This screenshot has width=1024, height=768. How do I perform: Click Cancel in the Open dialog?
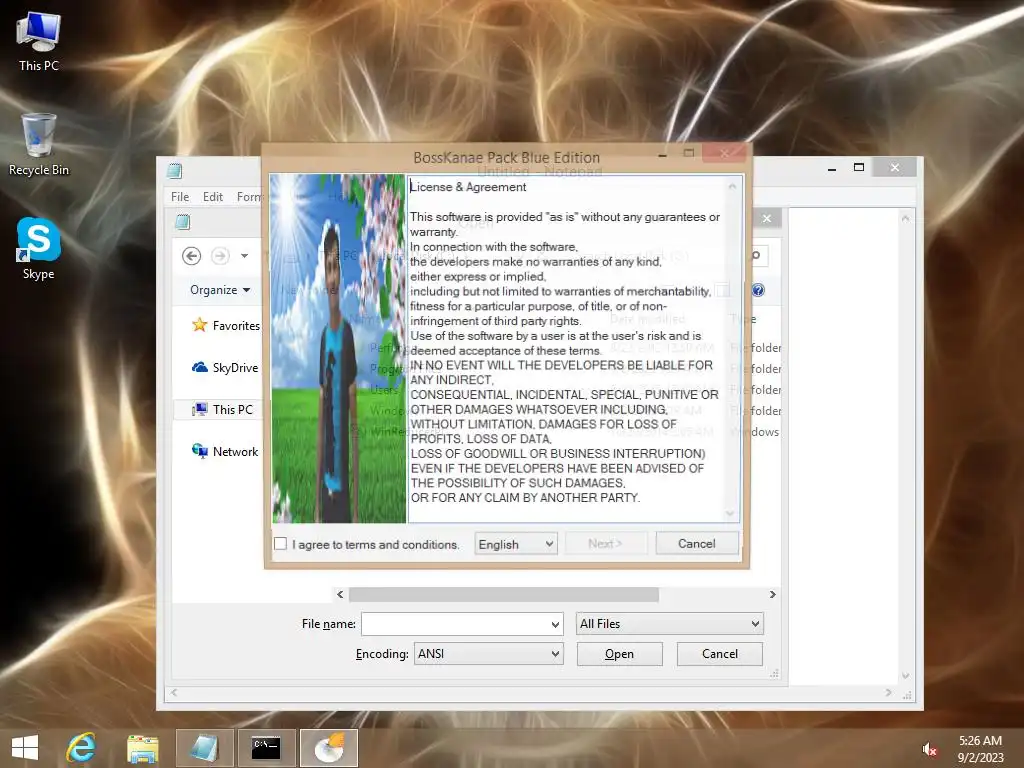pyautogui.click(x=720, y=654)
